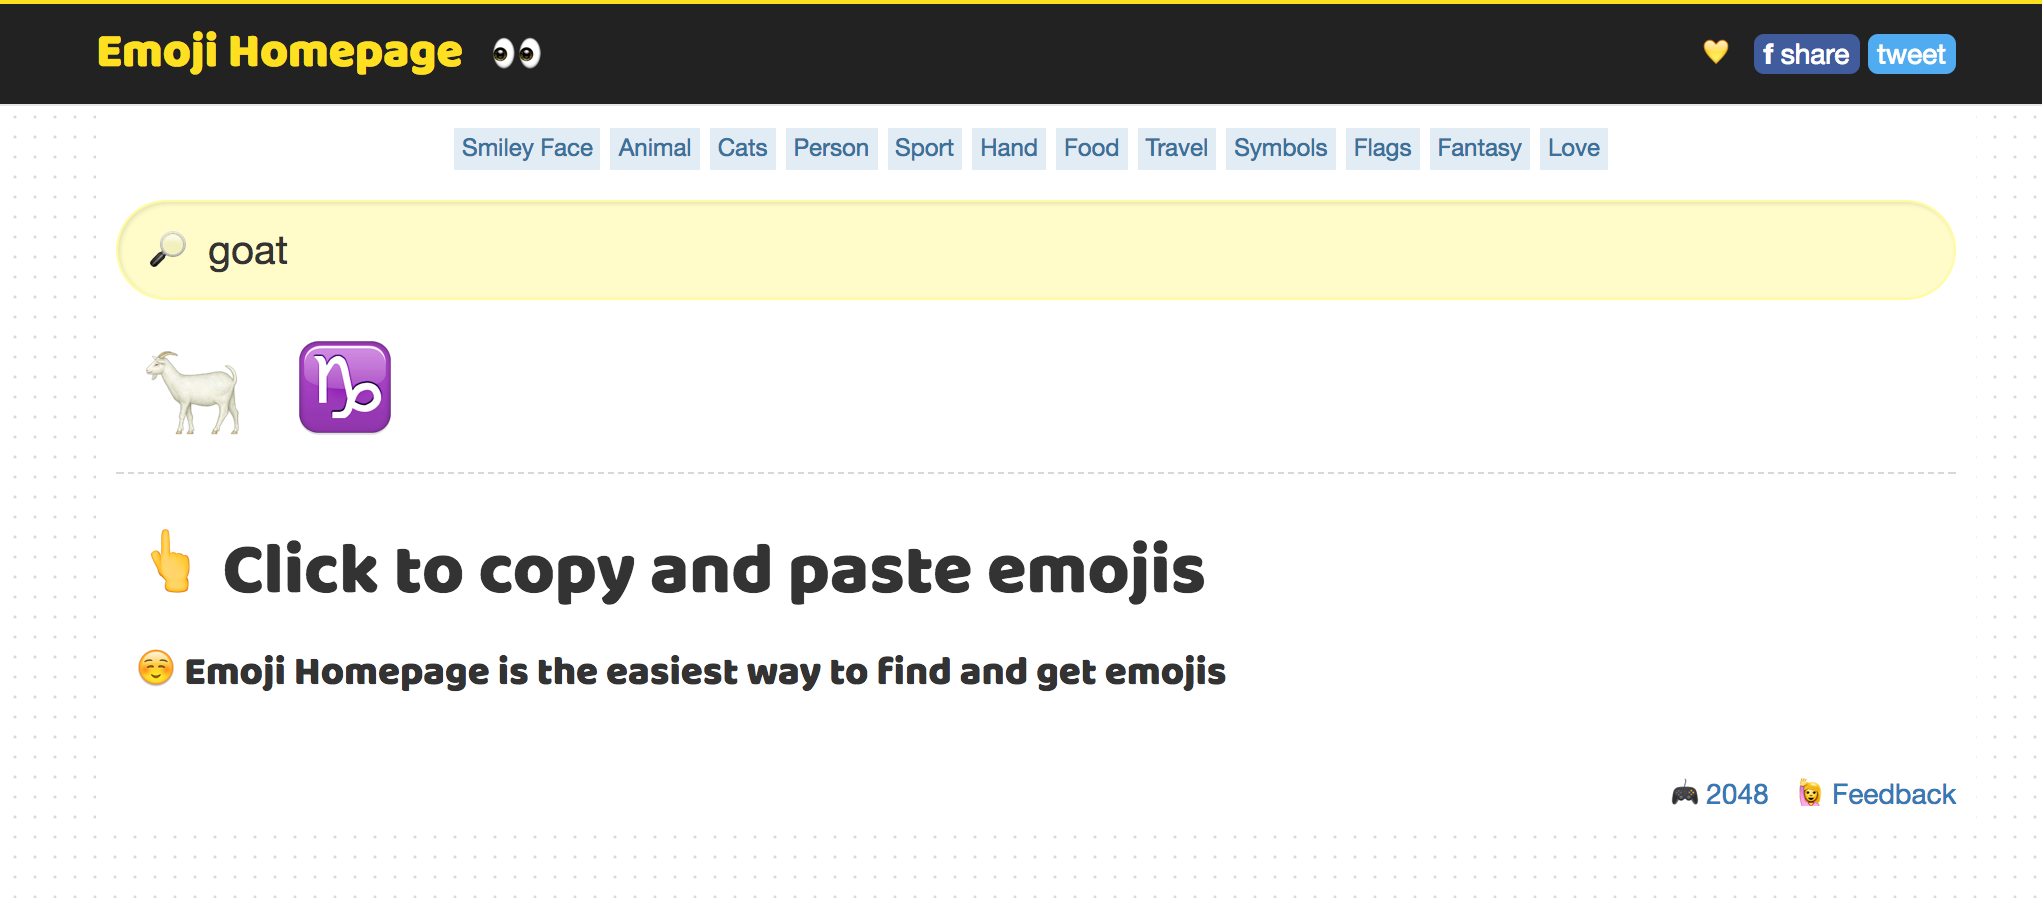The width and height of the screenshot is (2042, 898).
Task: Show the Symbols category
Action: coord(1281,148)
